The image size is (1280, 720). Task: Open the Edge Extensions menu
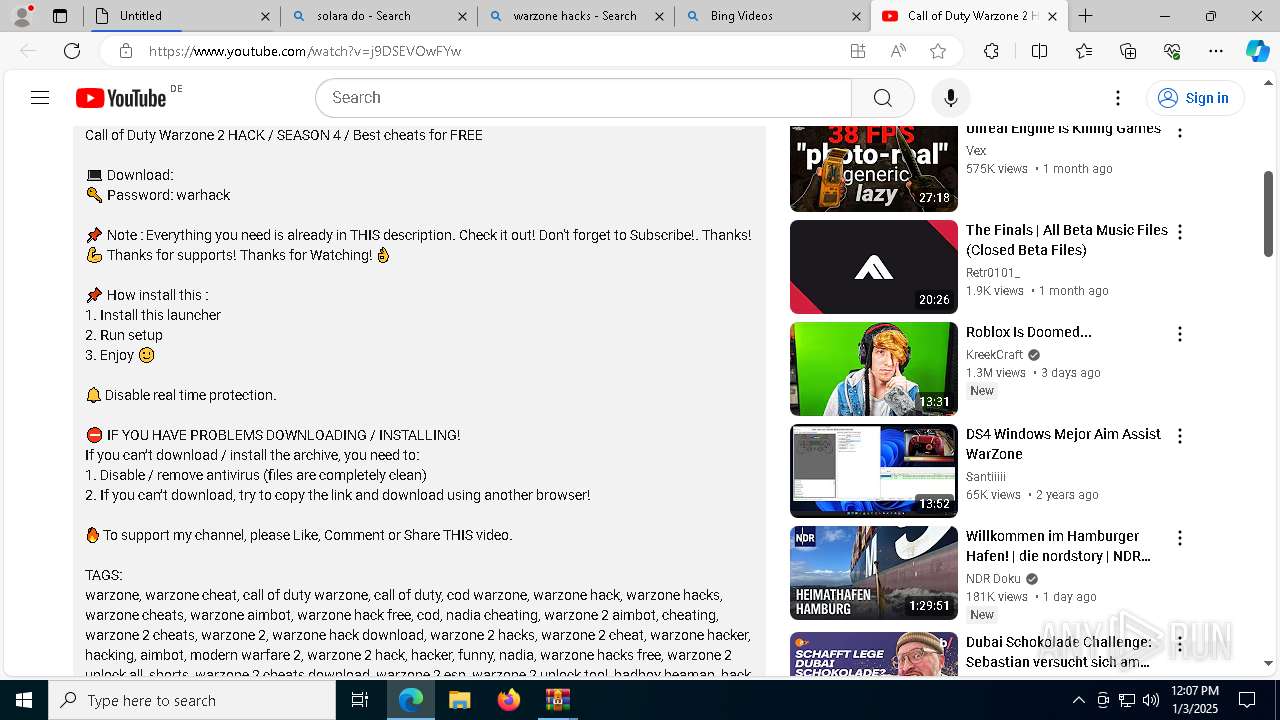991,51
